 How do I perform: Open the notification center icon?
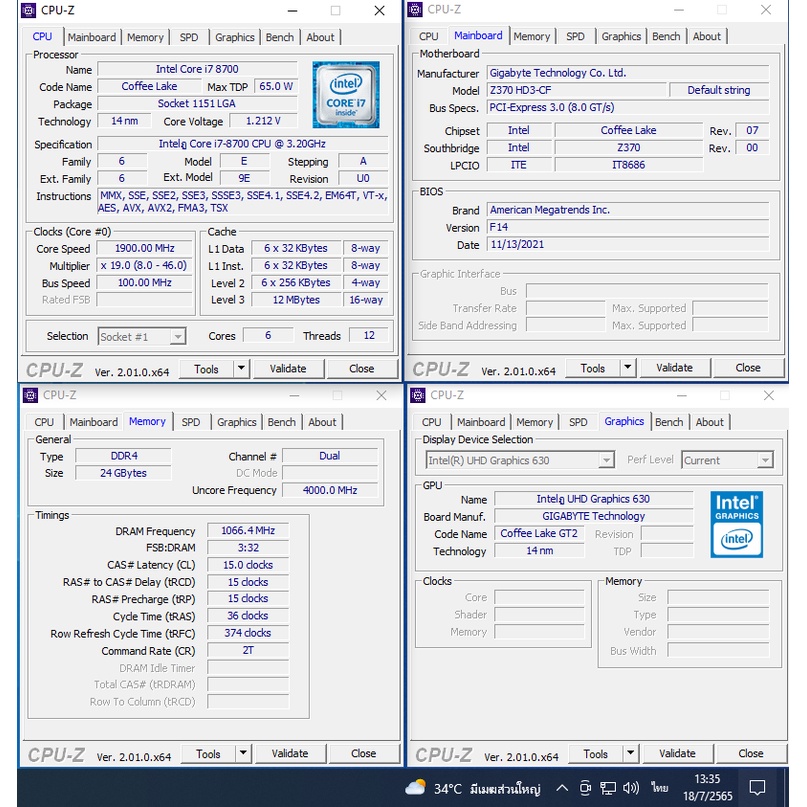coord(757,787)
